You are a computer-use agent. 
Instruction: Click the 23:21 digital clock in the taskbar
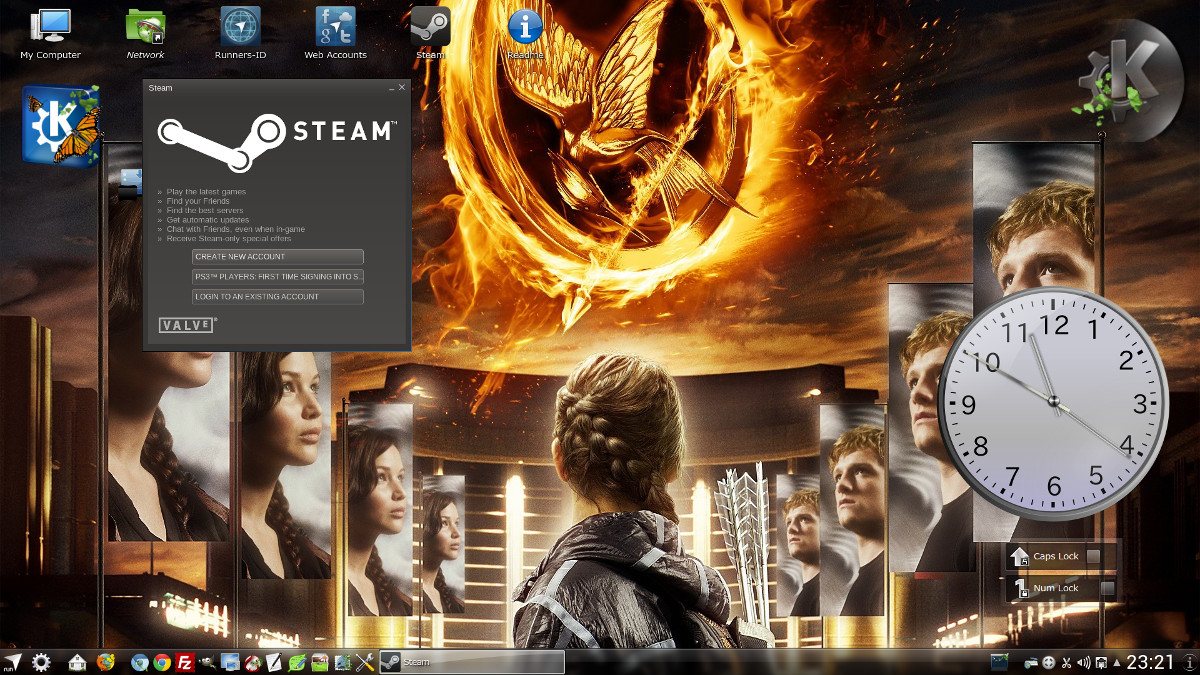tap(1151, 662)
